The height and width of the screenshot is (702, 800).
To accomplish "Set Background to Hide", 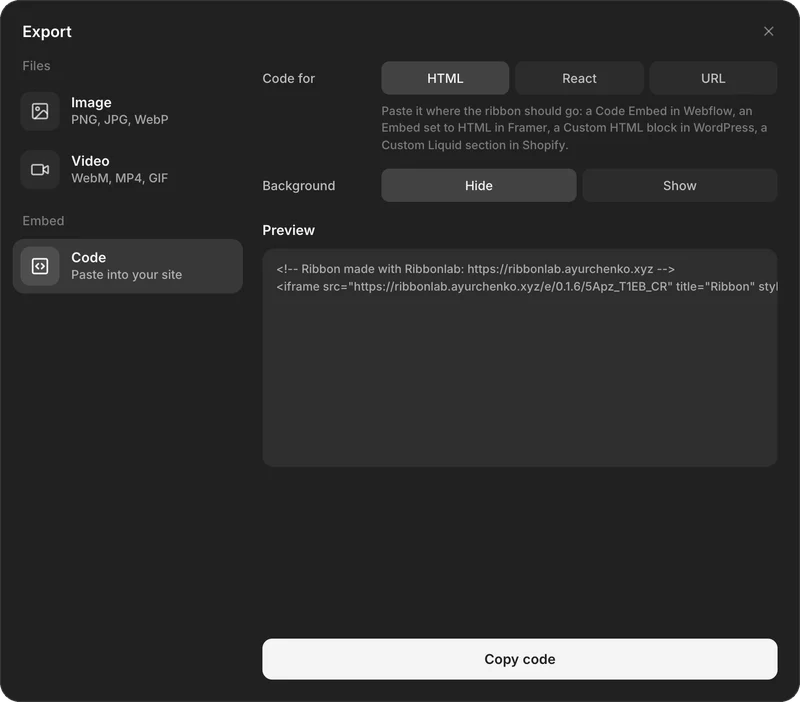I will pos(479,185).
